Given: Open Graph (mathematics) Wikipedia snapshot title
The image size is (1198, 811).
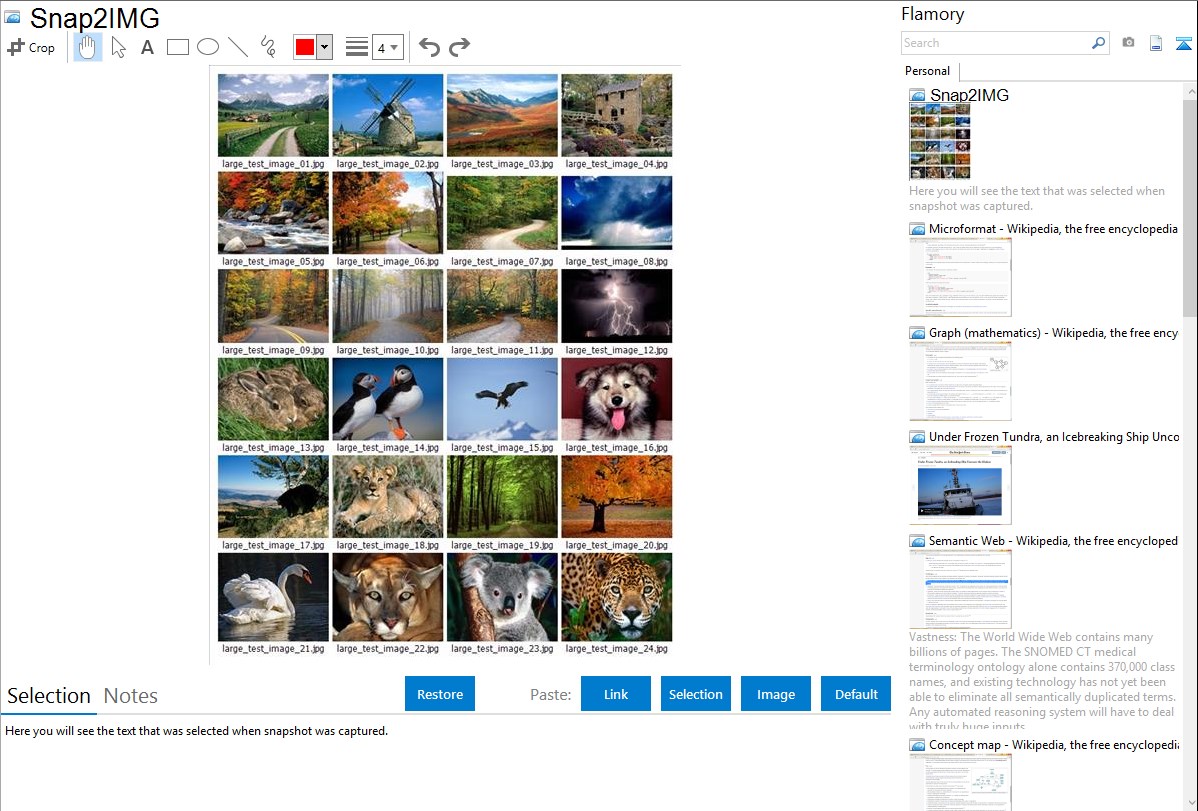Looking at the screenshot, I should (1053, 333).
